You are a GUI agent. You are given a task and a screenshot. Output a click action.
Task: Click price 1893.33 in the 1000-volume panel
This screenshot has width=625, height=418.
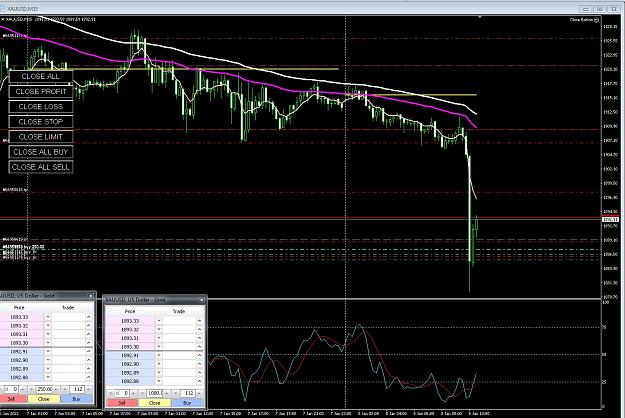tap(130, 321)
